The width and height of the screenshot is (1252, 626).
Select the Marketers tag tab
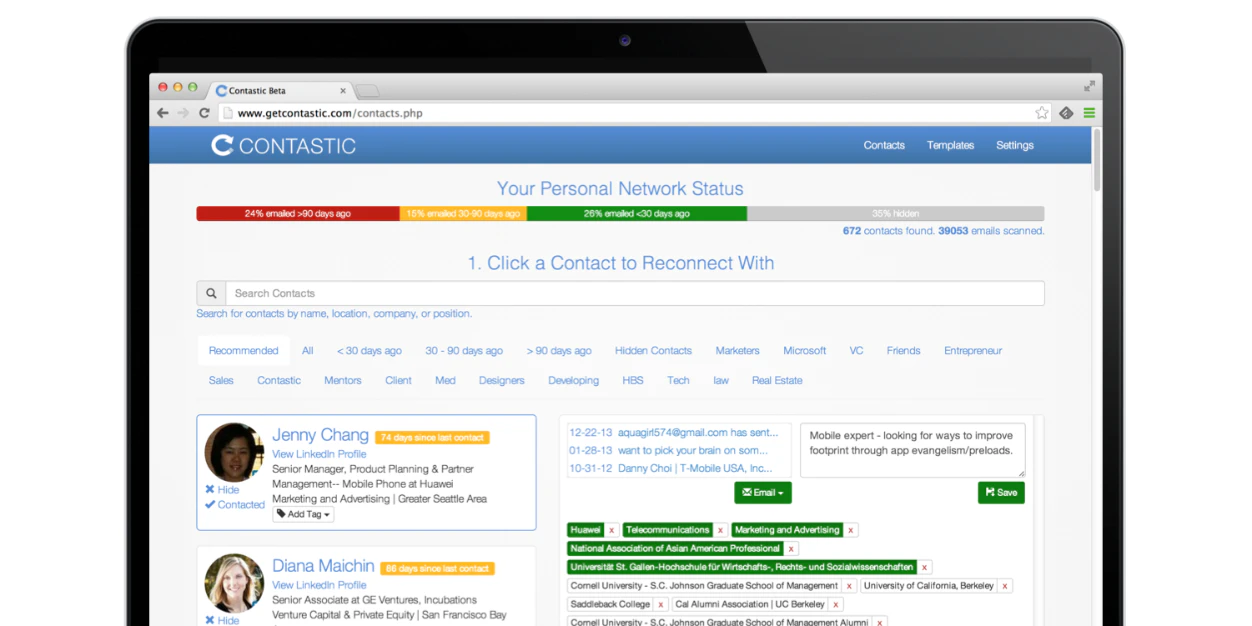[737, 351]
